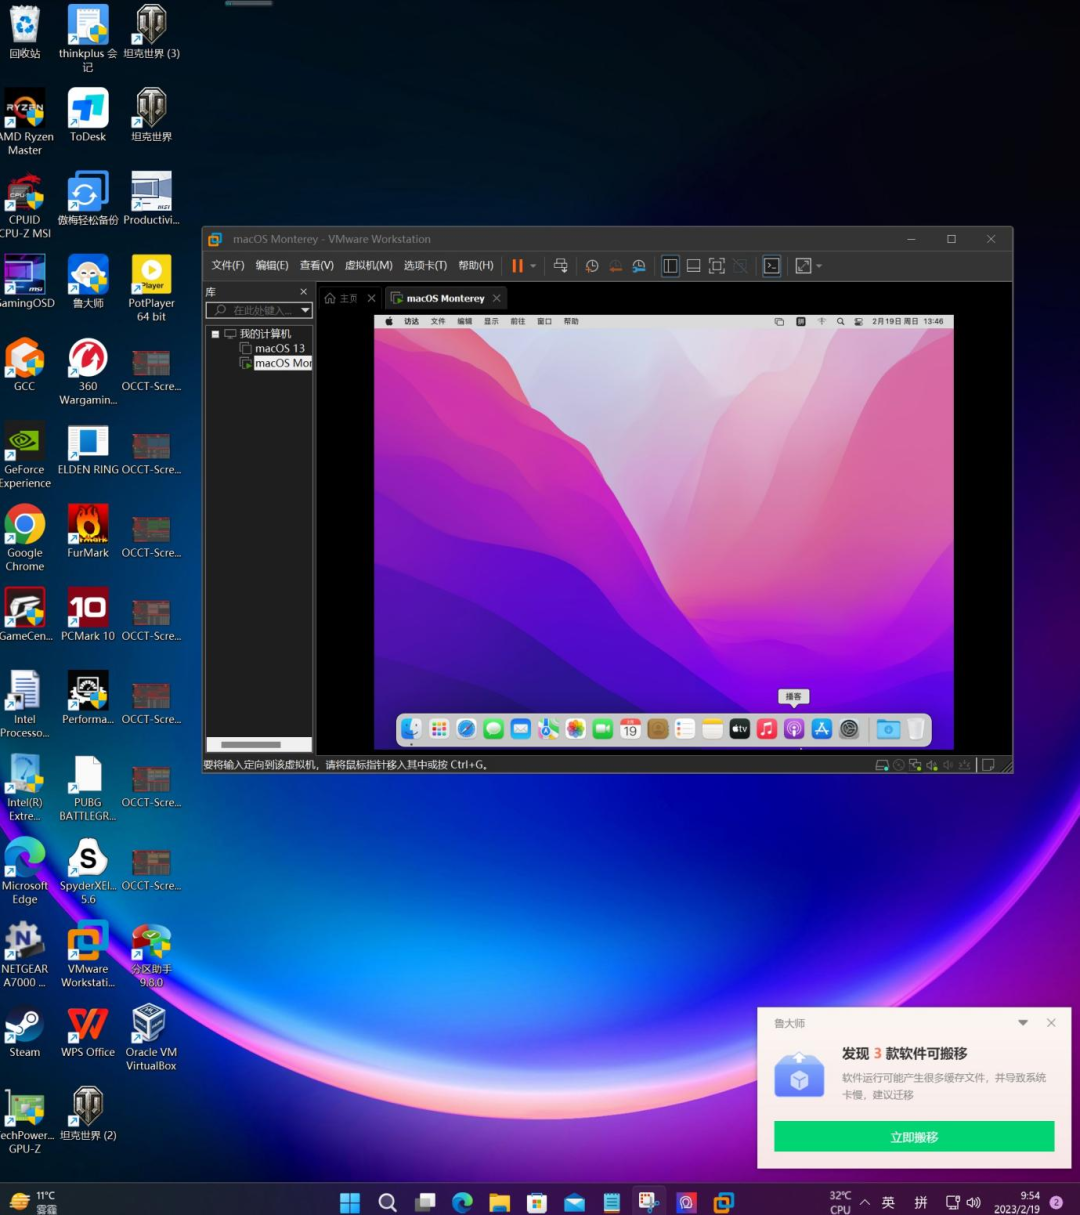Launch Safari from the macOS dock
The height and width of the screenshot is (1215, 1080).
tap(466, 729)
